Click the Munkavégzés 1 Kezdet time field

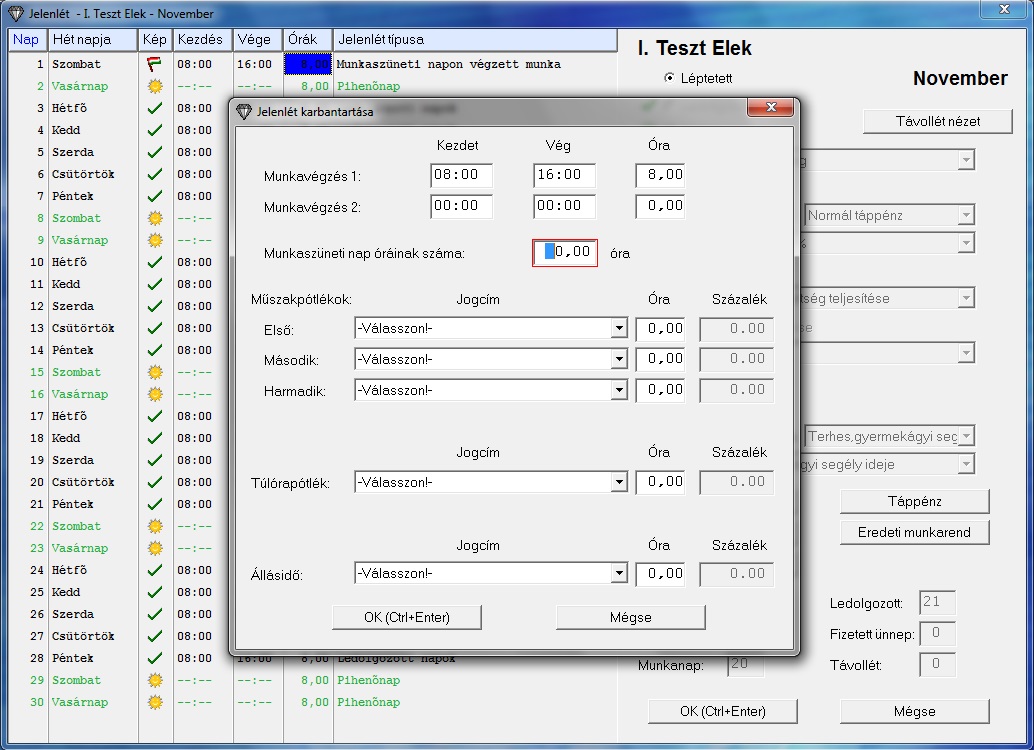[461, 175]
